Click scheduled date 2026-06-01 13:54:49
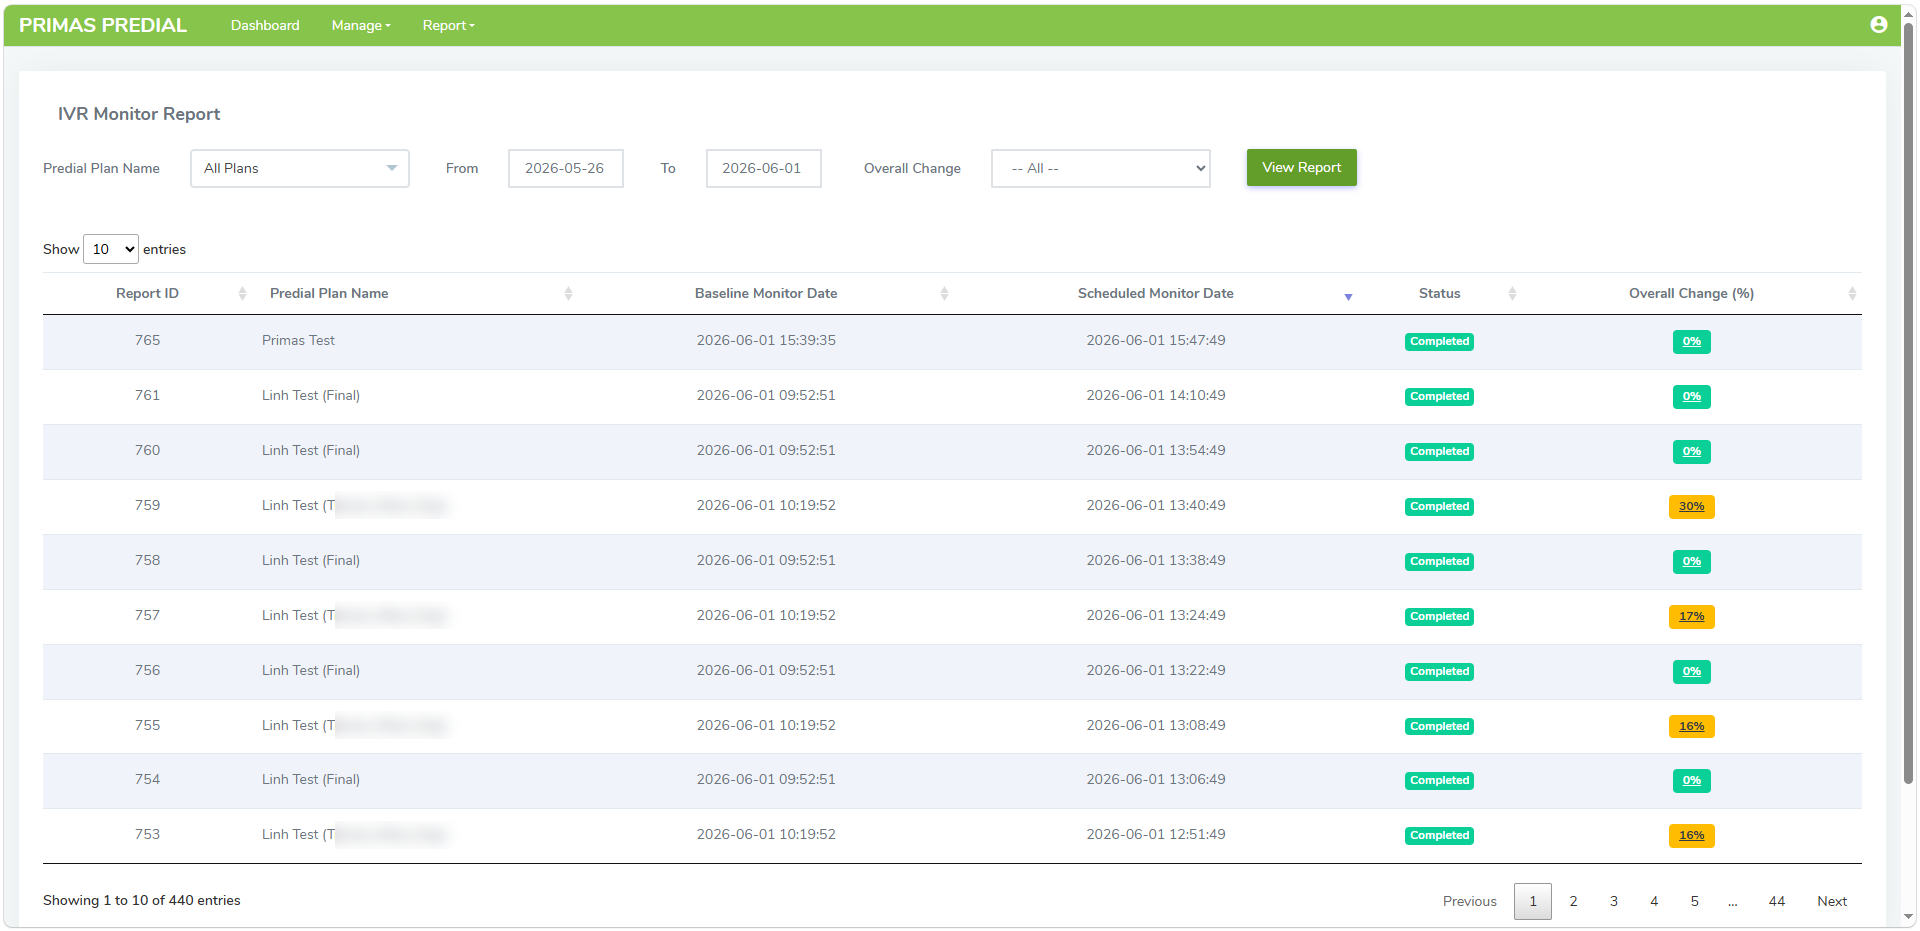This screenshot has width=1920, height=931. point(1155,451)
